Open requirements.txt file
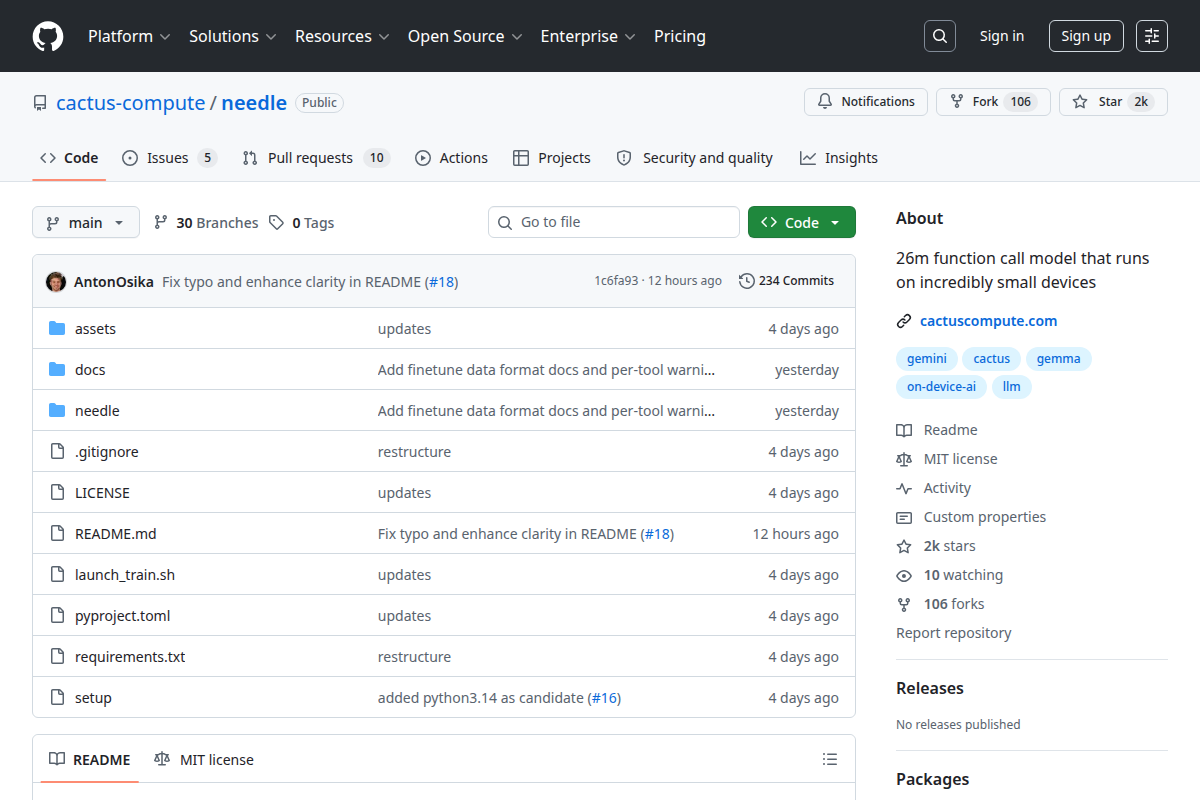The image size is (1200, 800). tap(130, 657)
